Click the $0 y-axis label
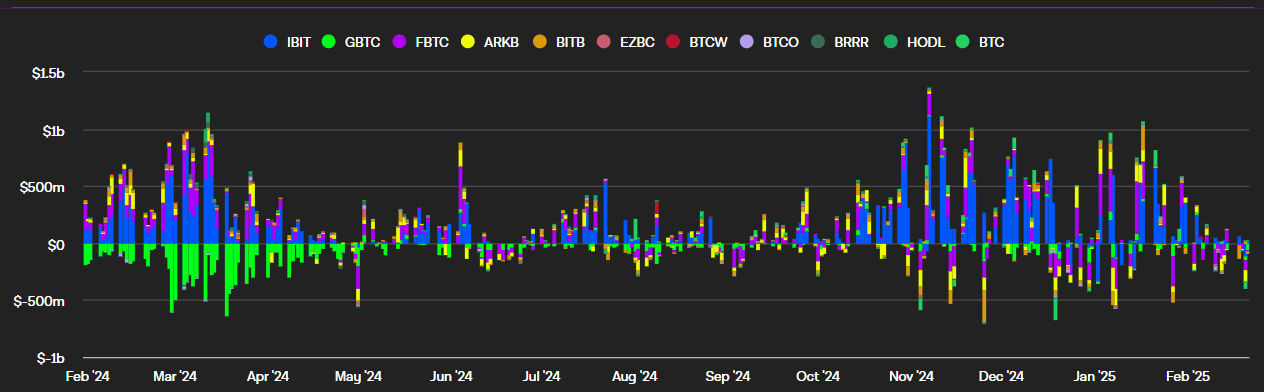 point(57,245)
